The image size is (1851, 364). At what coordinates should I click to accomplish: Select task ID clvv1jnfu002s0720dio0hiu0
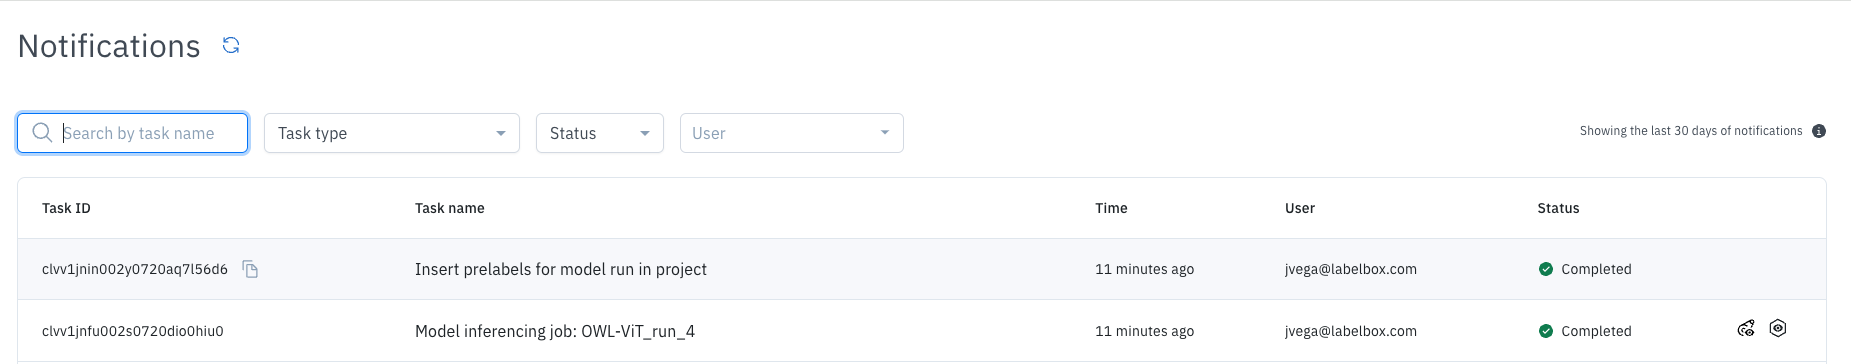(x=133, y=331)
